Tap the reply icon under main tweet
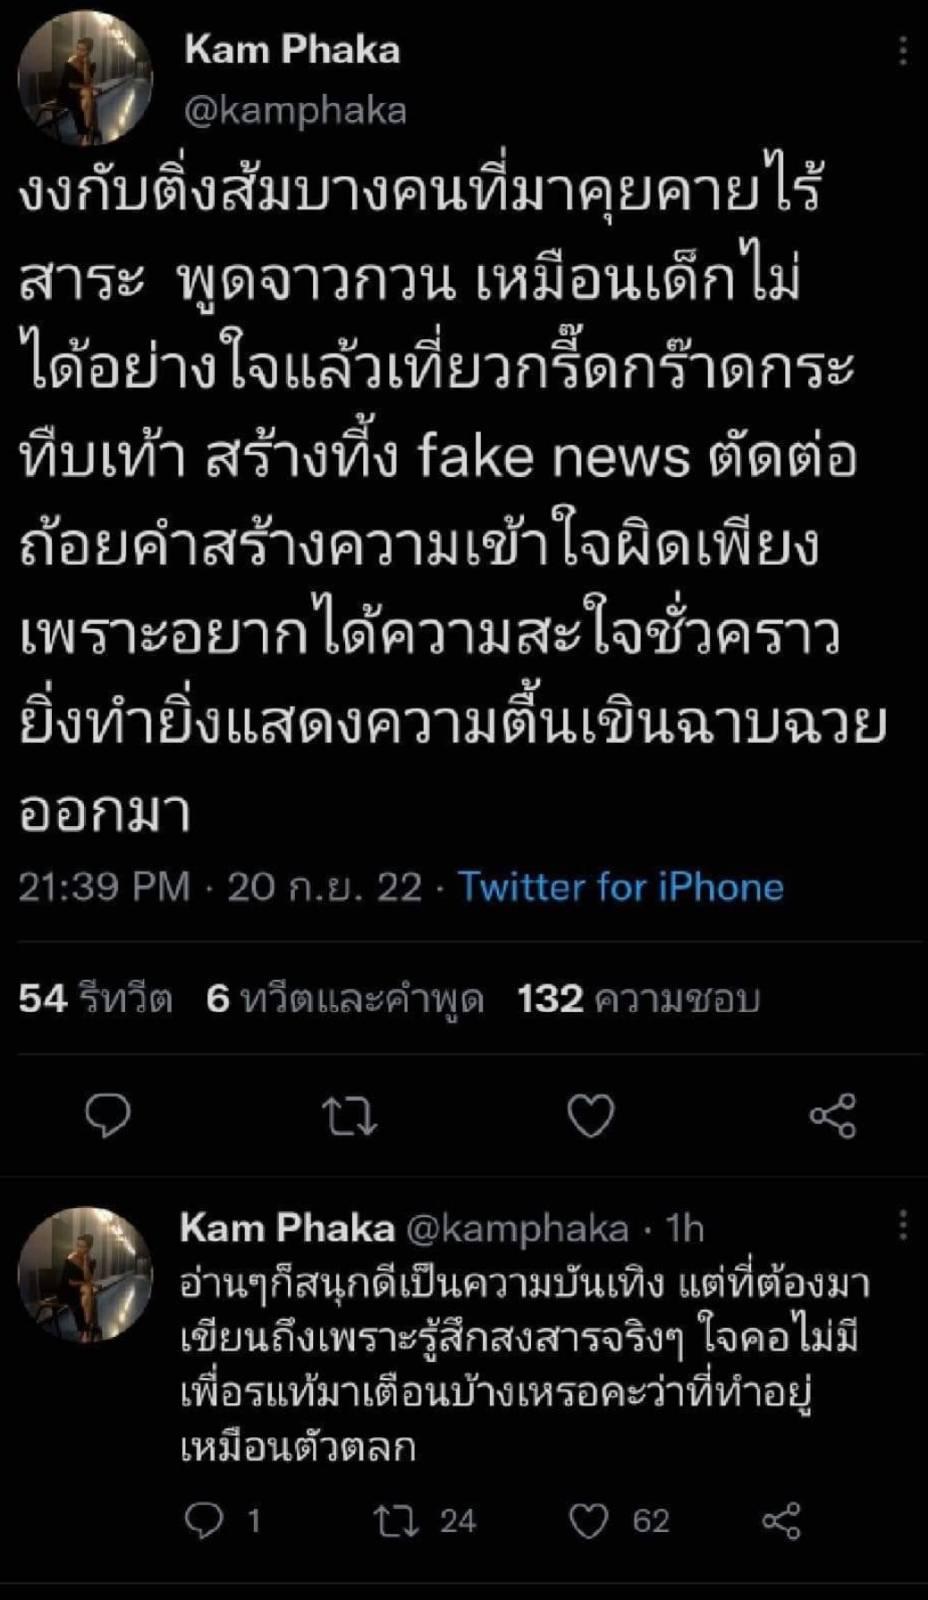 tap(107, 1116)
